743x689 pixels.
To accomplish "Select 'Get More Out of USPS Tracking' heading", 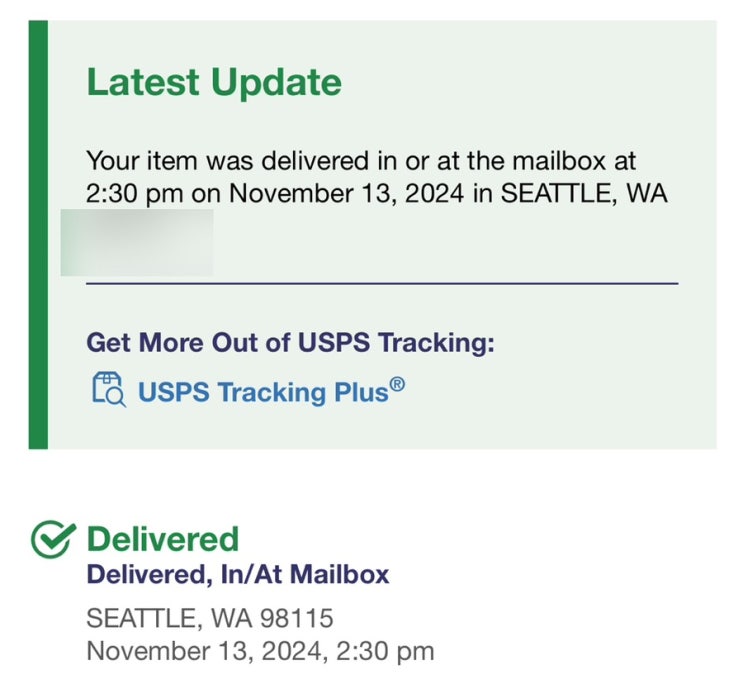I will click(291, 343).
